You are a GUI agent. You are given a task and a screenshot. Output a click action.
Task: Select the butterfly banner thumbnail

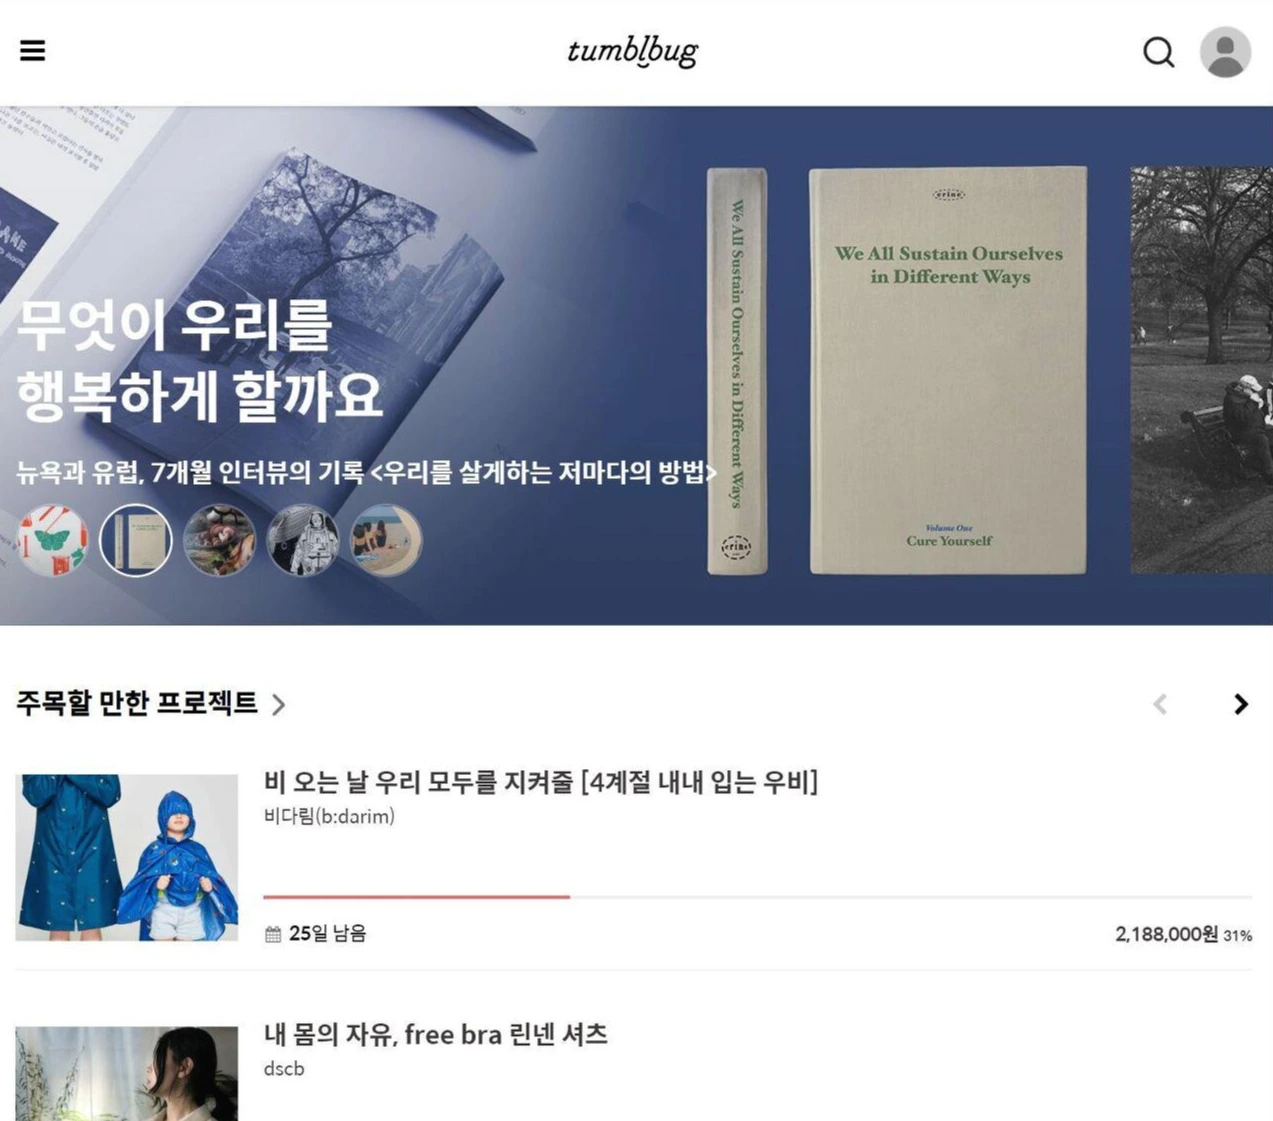pos(52,540)
